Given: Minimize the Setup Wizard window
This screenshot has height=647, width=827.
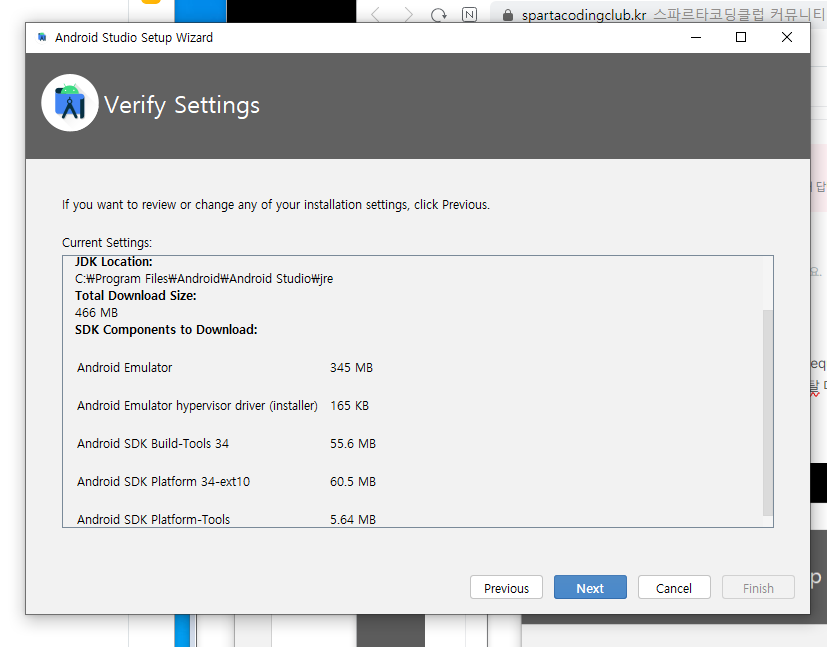Looking at the screenshot, I should 696,37.
